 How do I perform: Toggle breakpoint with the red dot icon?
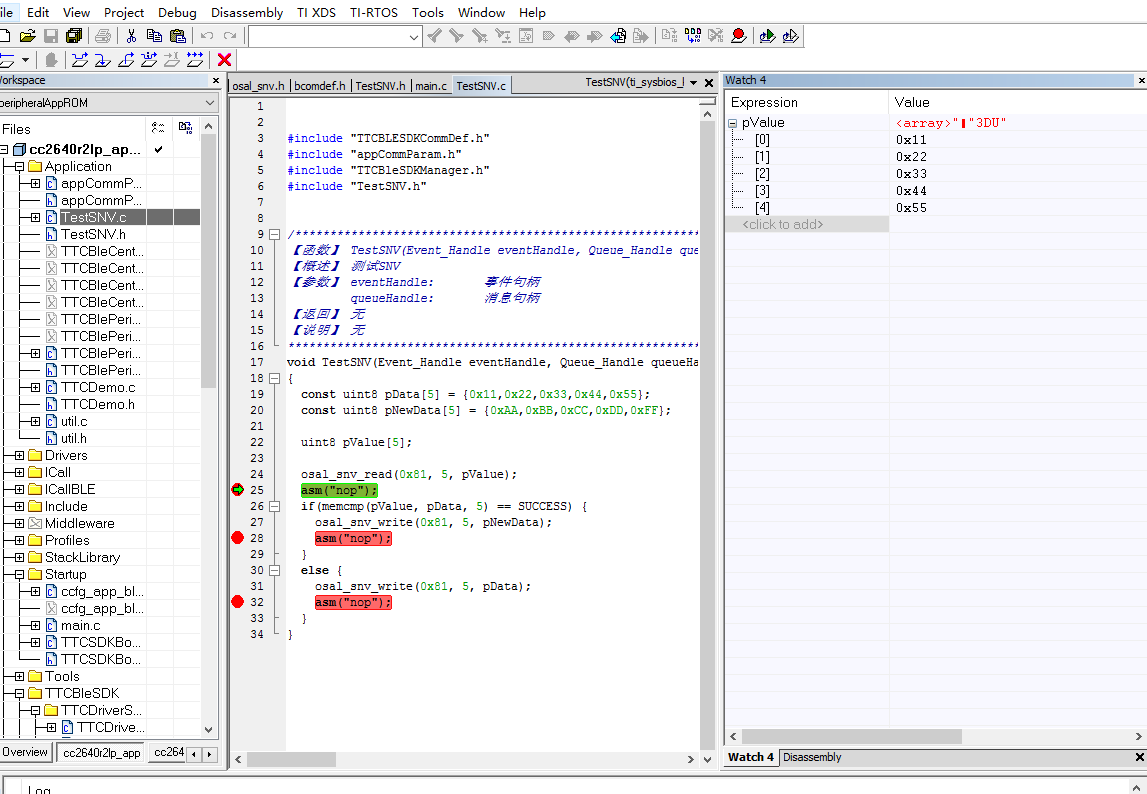pyautogui.click(x=739, y=36)
